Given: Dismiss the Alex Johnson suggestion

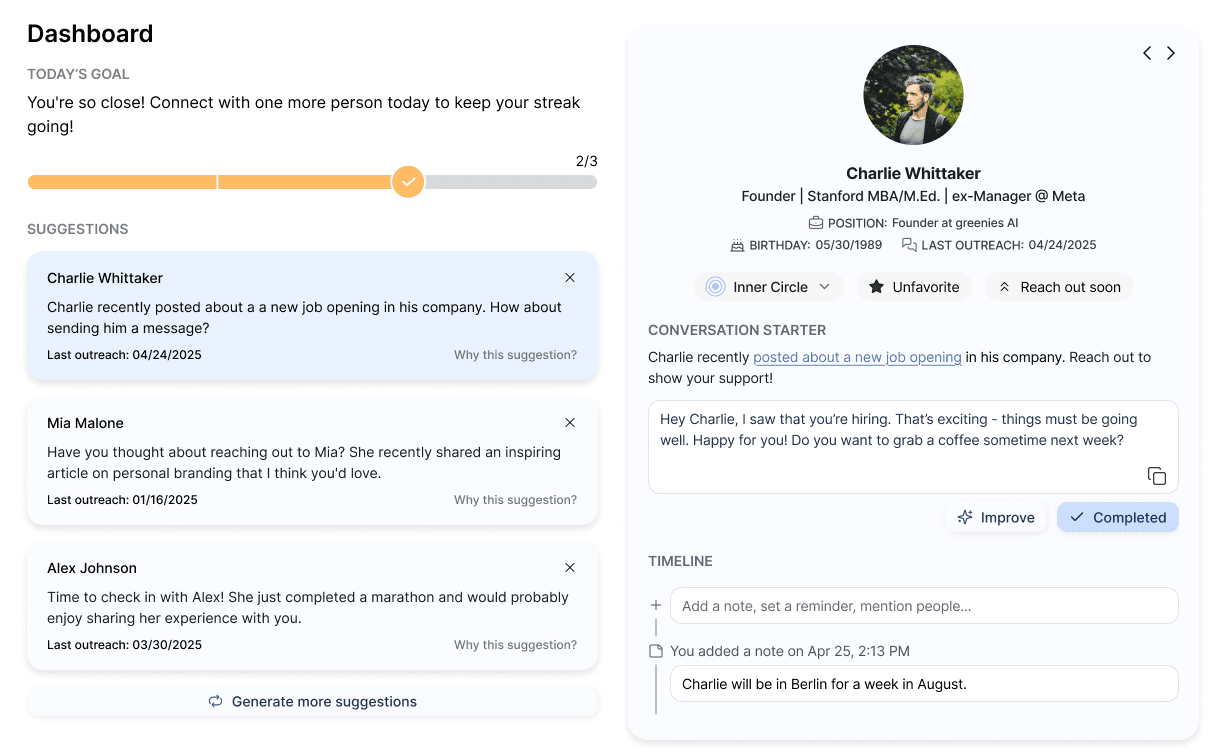Looking at the screenshot, I should [570, 567].
